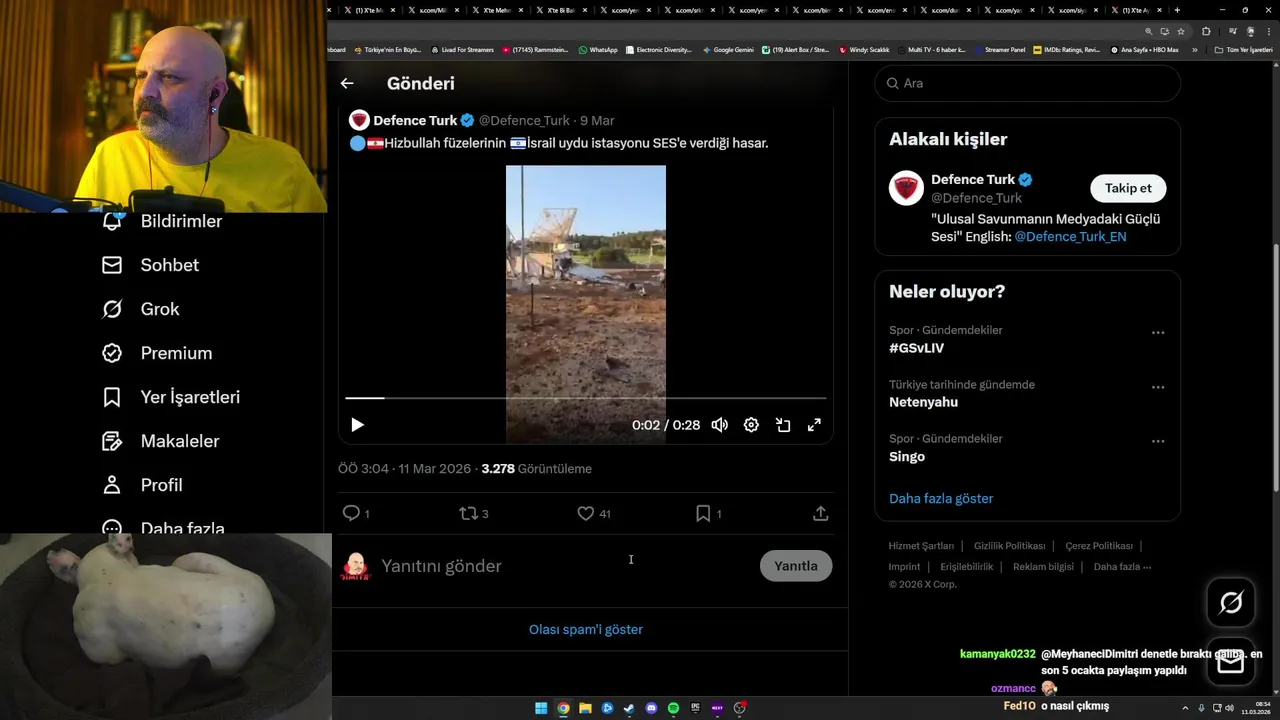Mute the video sound
The image size is (1280, 720).
tap(719, 425)
